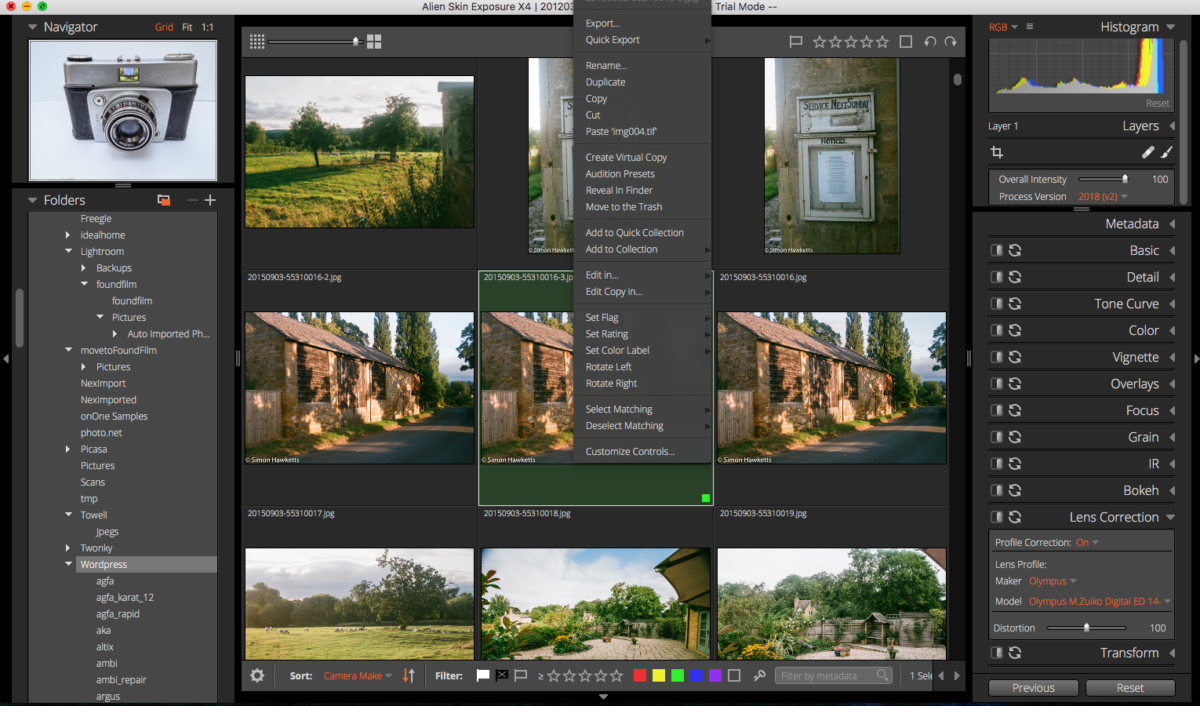Click the Previous button

coord(1033,688)
